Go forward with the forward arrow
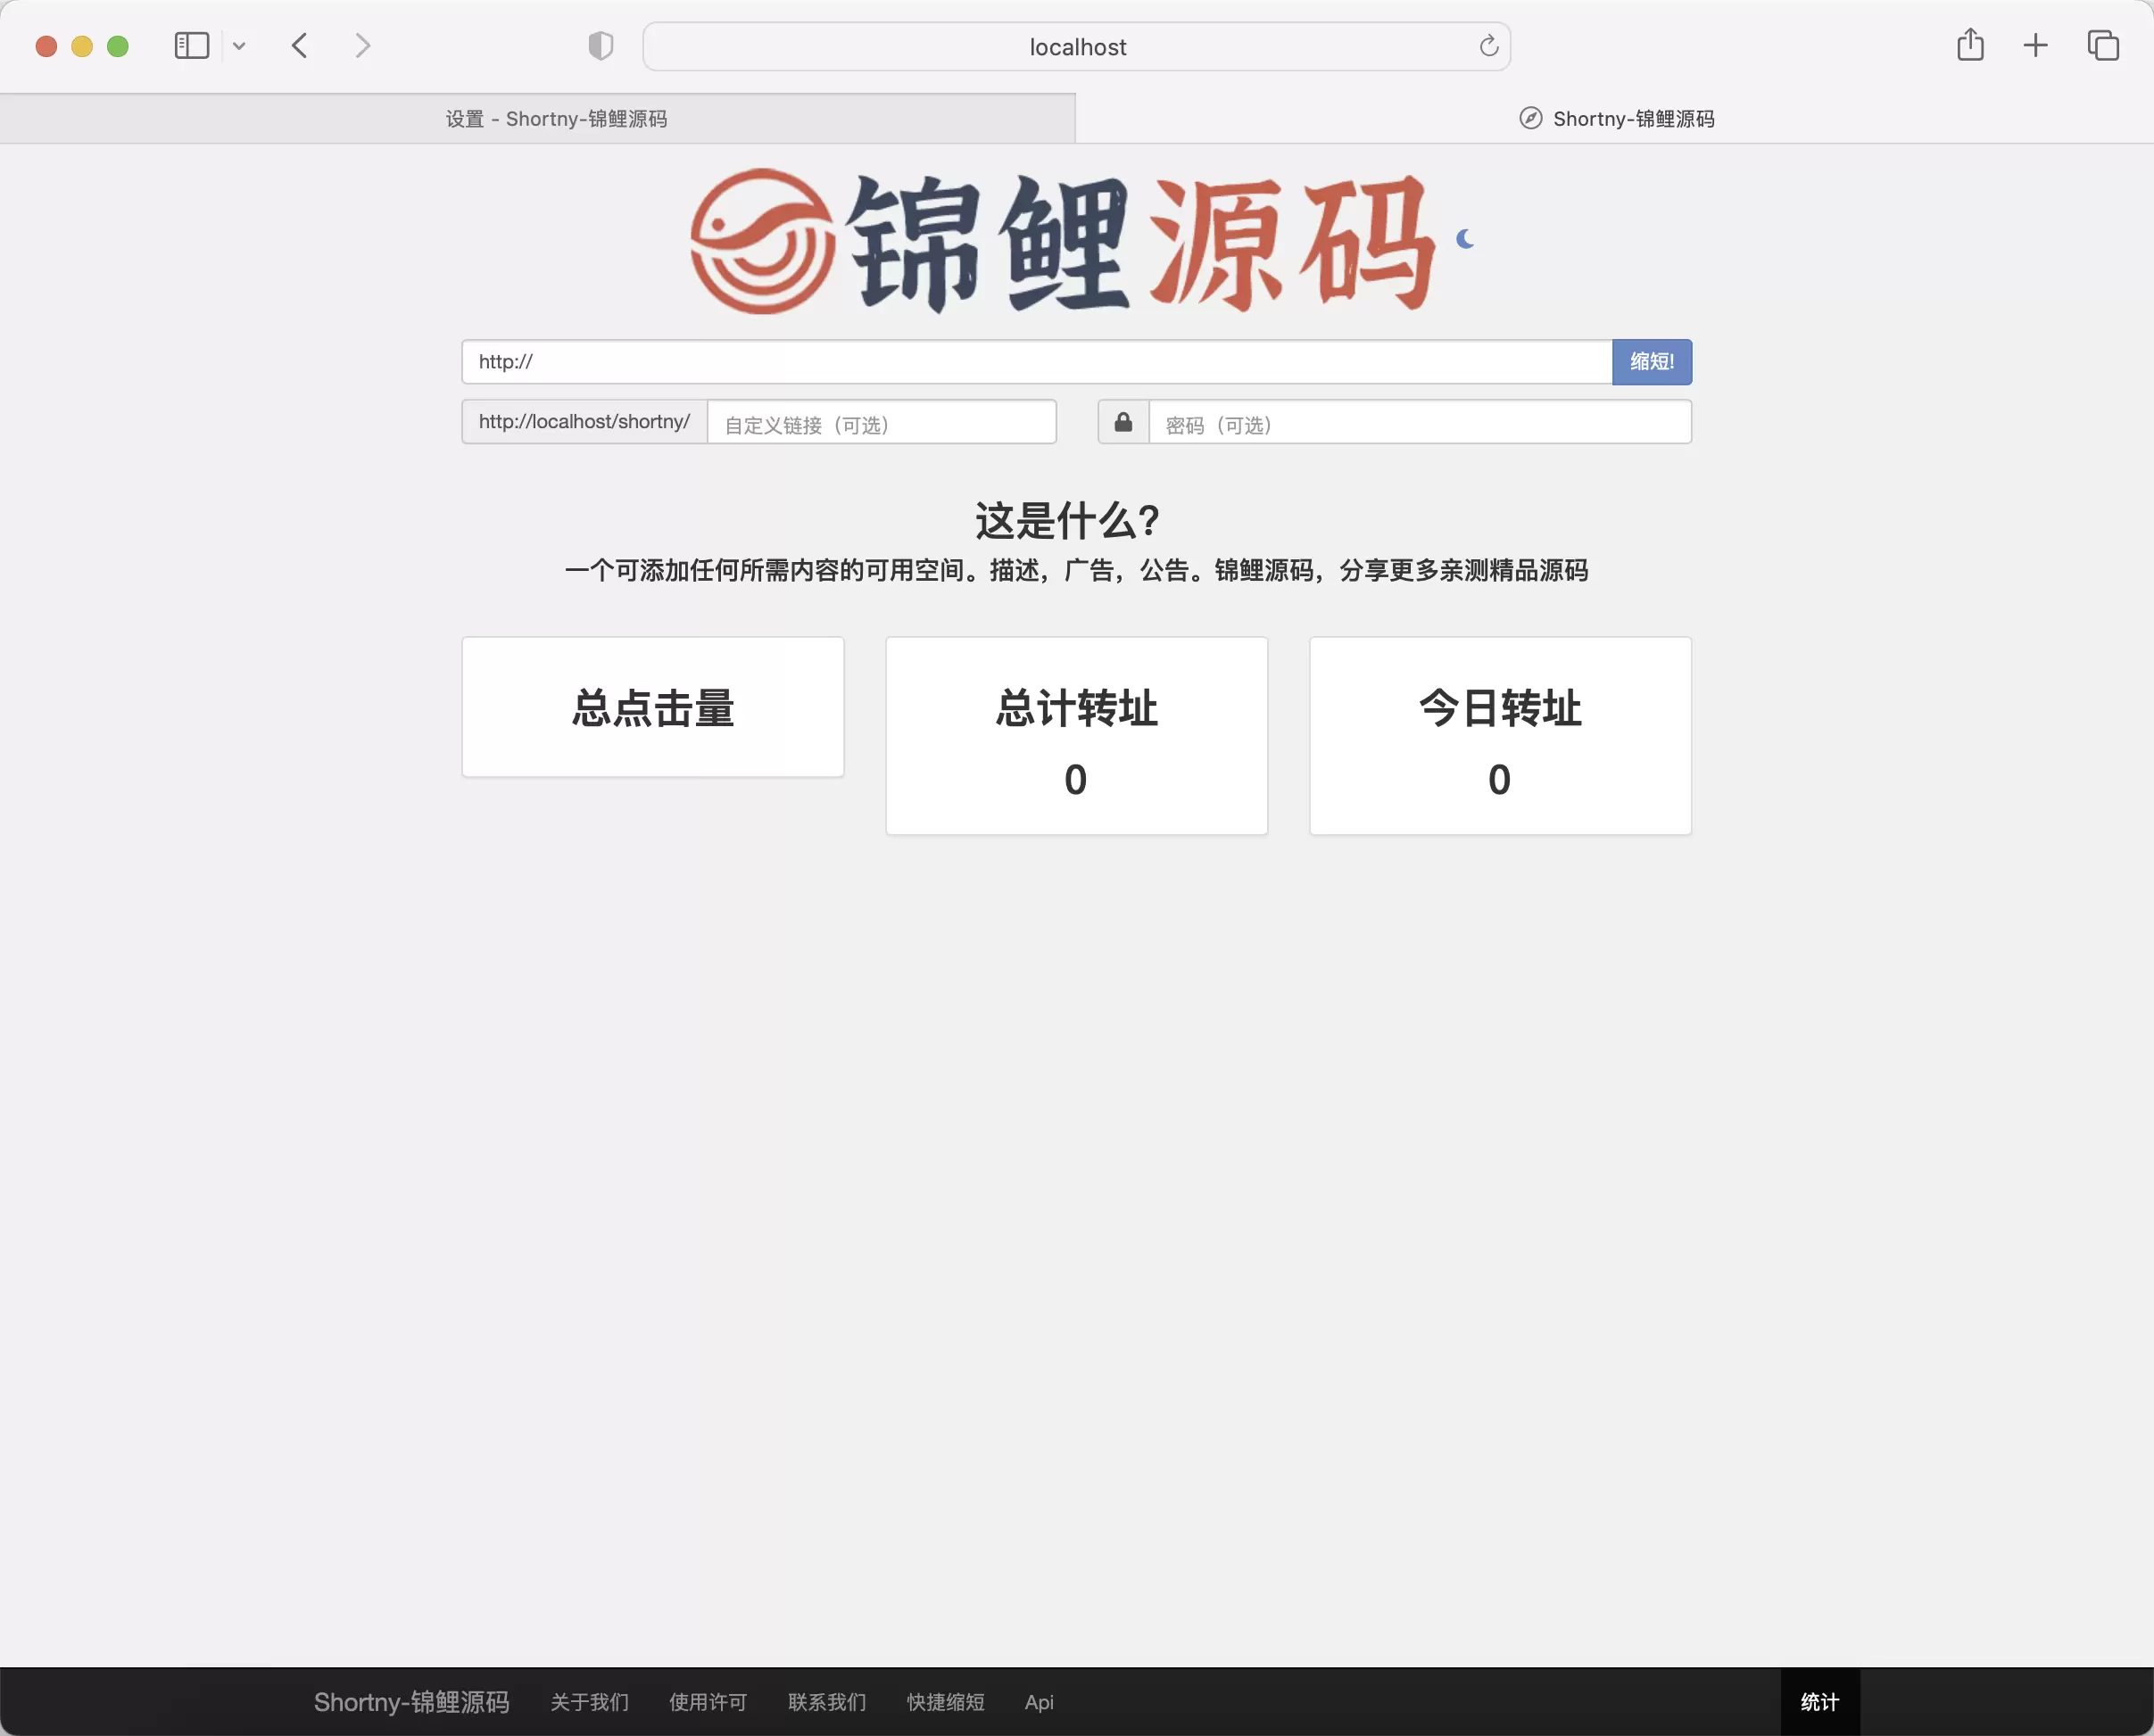The image size is (2154, 1736). [362, 46]
